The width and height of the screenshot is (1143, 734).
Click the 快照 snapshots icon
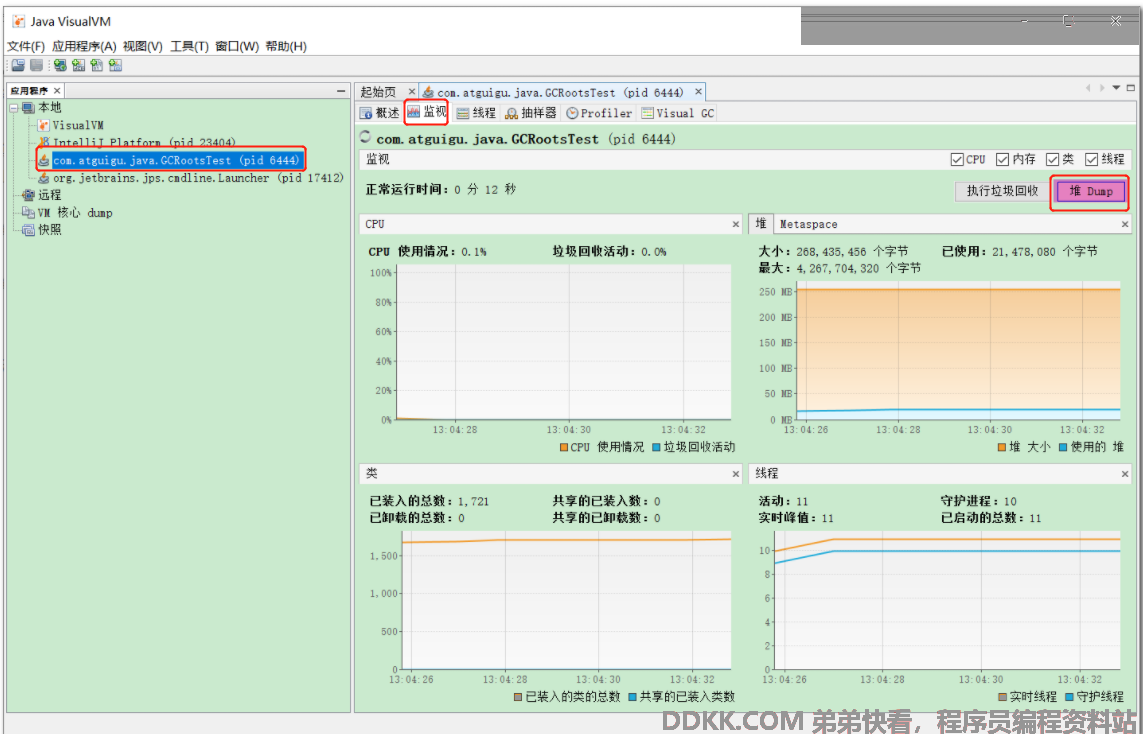click(x=28, y=230)
